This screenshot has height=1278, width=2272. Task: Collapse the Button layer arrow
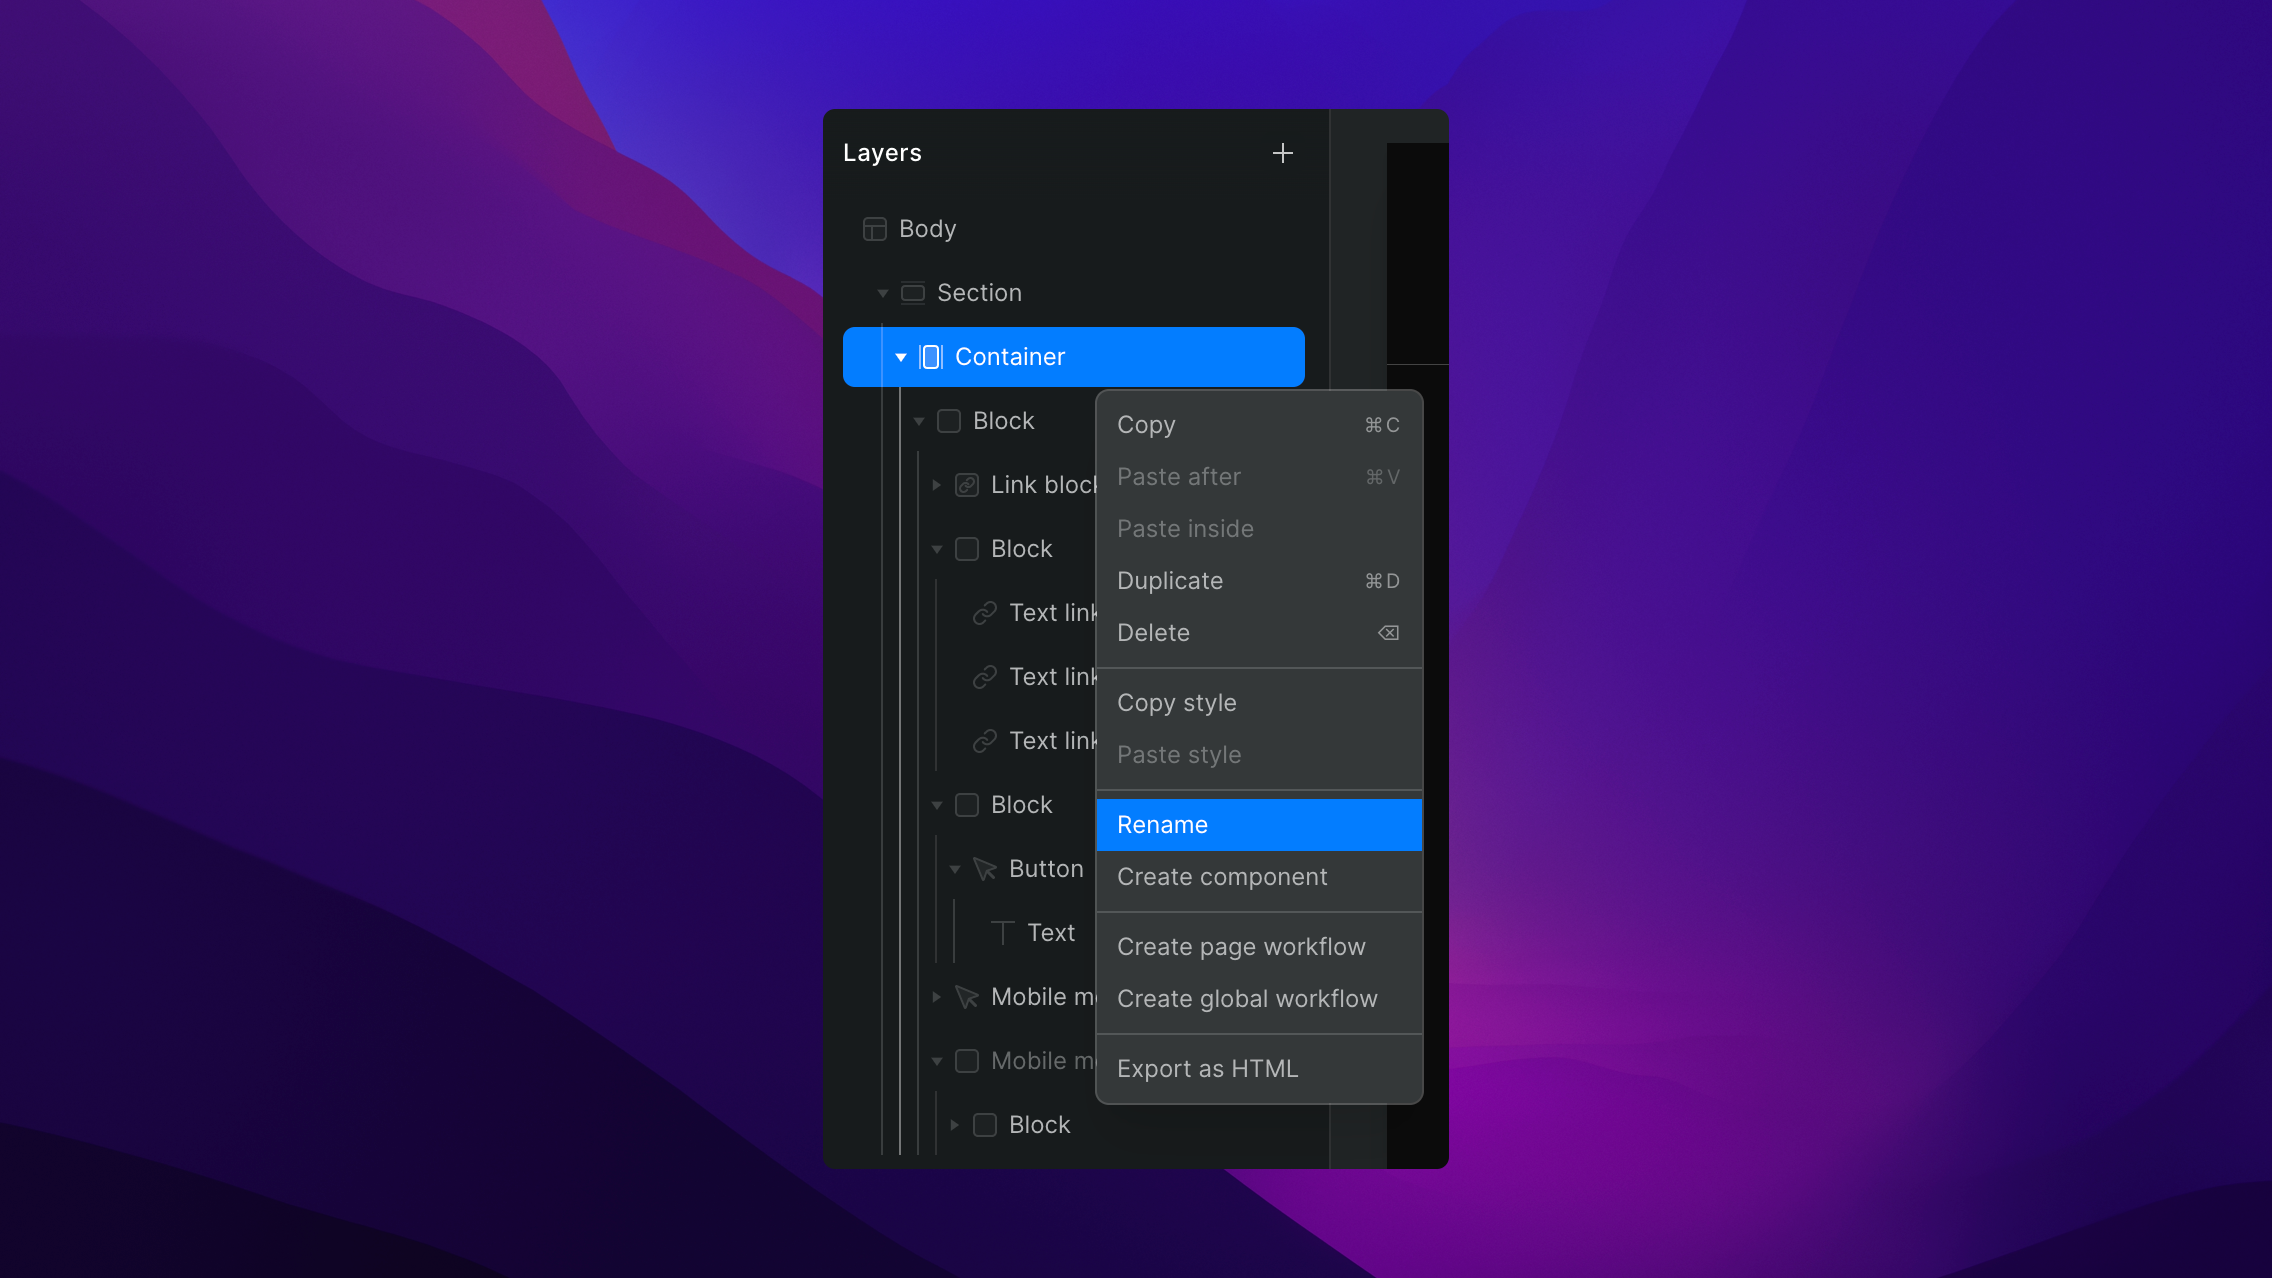point(955,869)
